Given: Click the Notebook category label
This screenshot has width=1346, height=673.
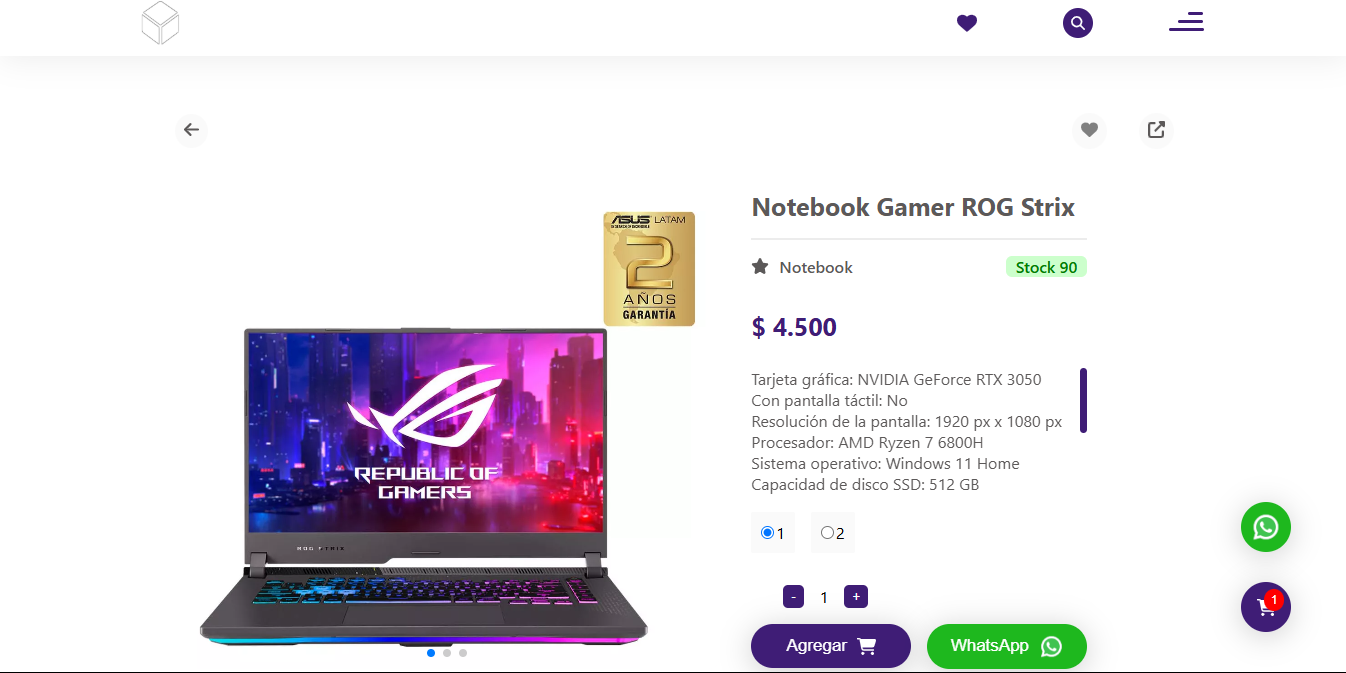Looking at the screenshot, I should (816, 267).
